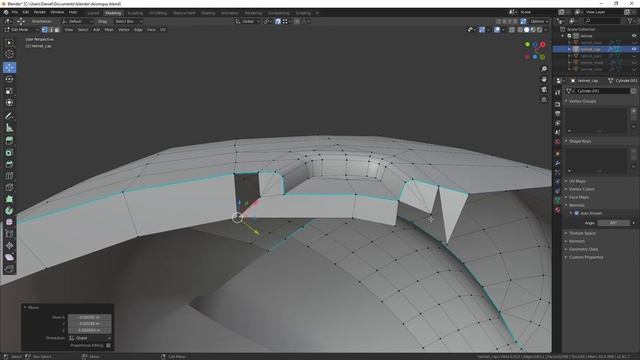Image resolution: width=640 pixels, height=360 pixels.
Task: Hide the selected helmet_cap object
Action: tap(634, 49)
